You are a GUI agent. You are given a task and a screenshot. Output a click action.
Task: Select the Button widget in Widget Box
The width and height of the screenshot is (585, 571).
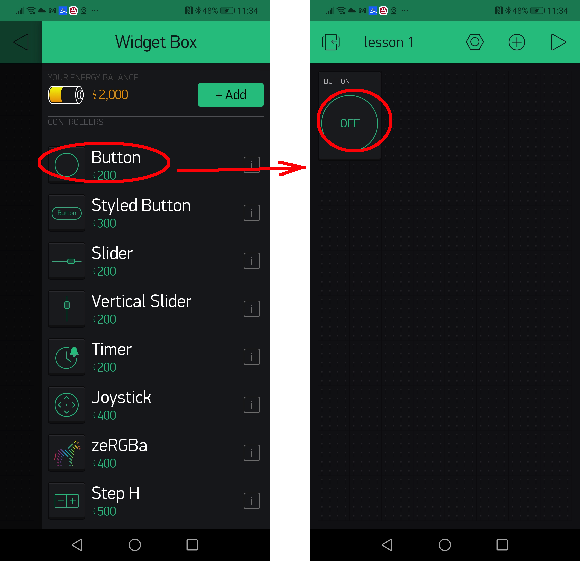(x=156, y=165)
